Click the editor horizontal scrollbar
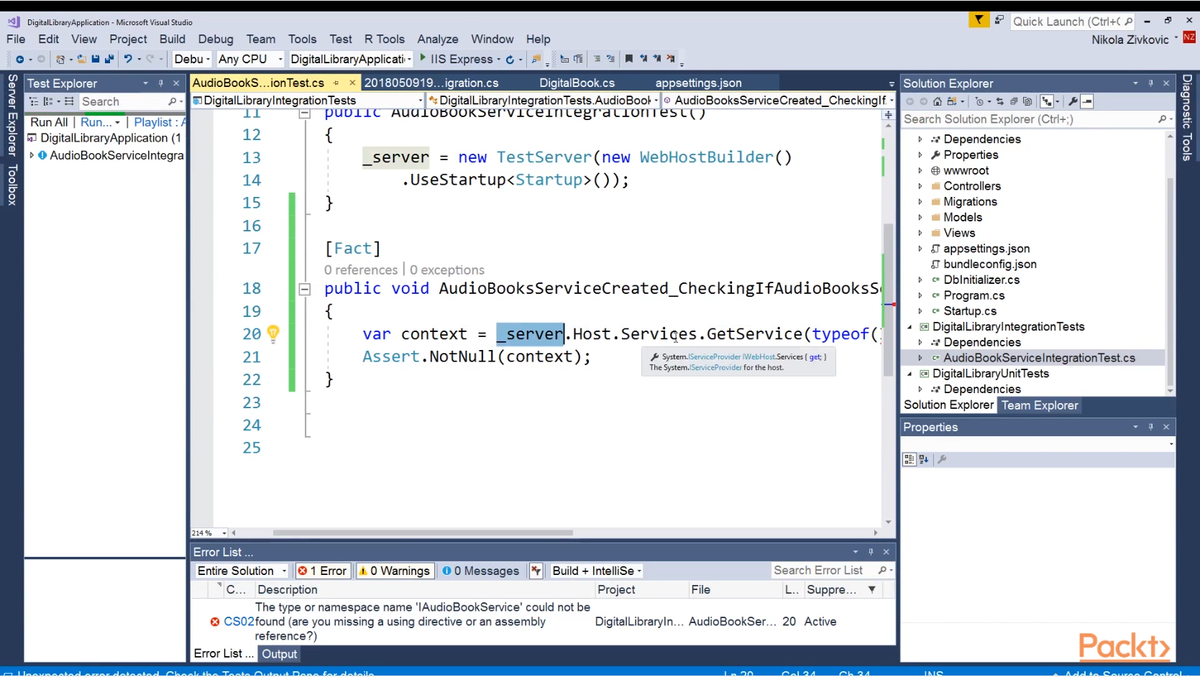The height and width of the screenshot is (677, 1200). pyautogui.click(x=423, y=533)
